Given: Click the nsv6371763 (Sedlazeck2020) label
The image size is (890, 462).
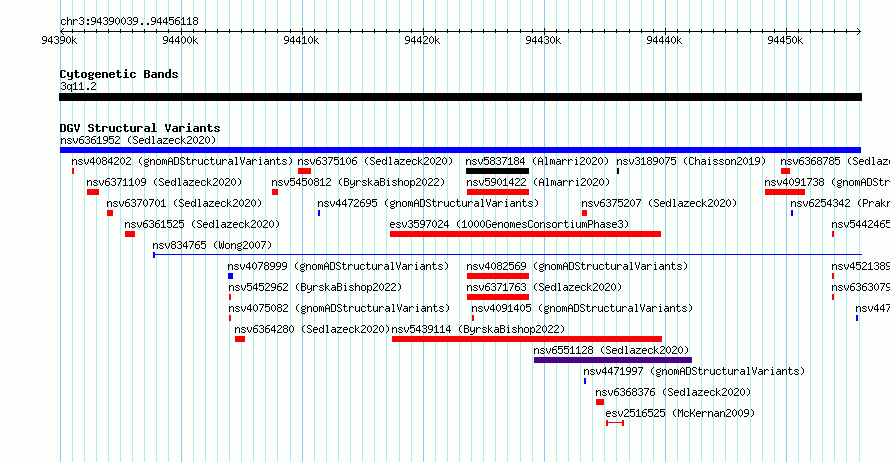Looking at the screenshot, I should click(544, 287).
